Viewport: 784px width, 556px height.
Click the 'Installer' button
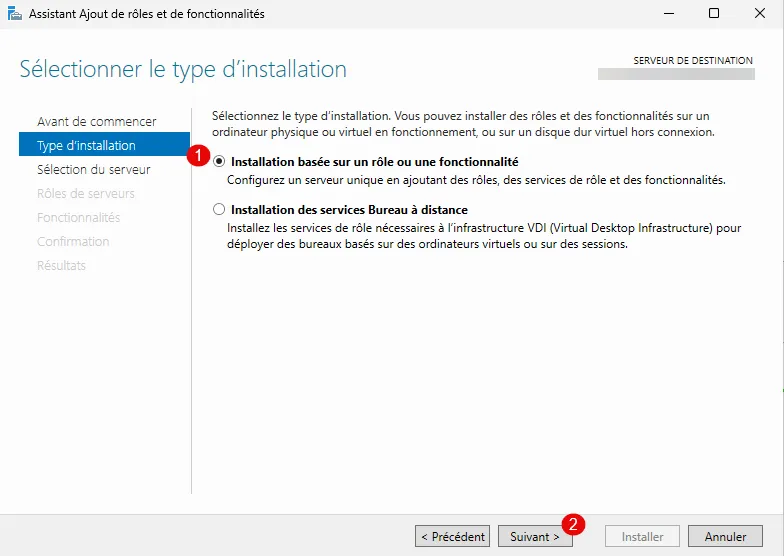[x=642, y=537]
